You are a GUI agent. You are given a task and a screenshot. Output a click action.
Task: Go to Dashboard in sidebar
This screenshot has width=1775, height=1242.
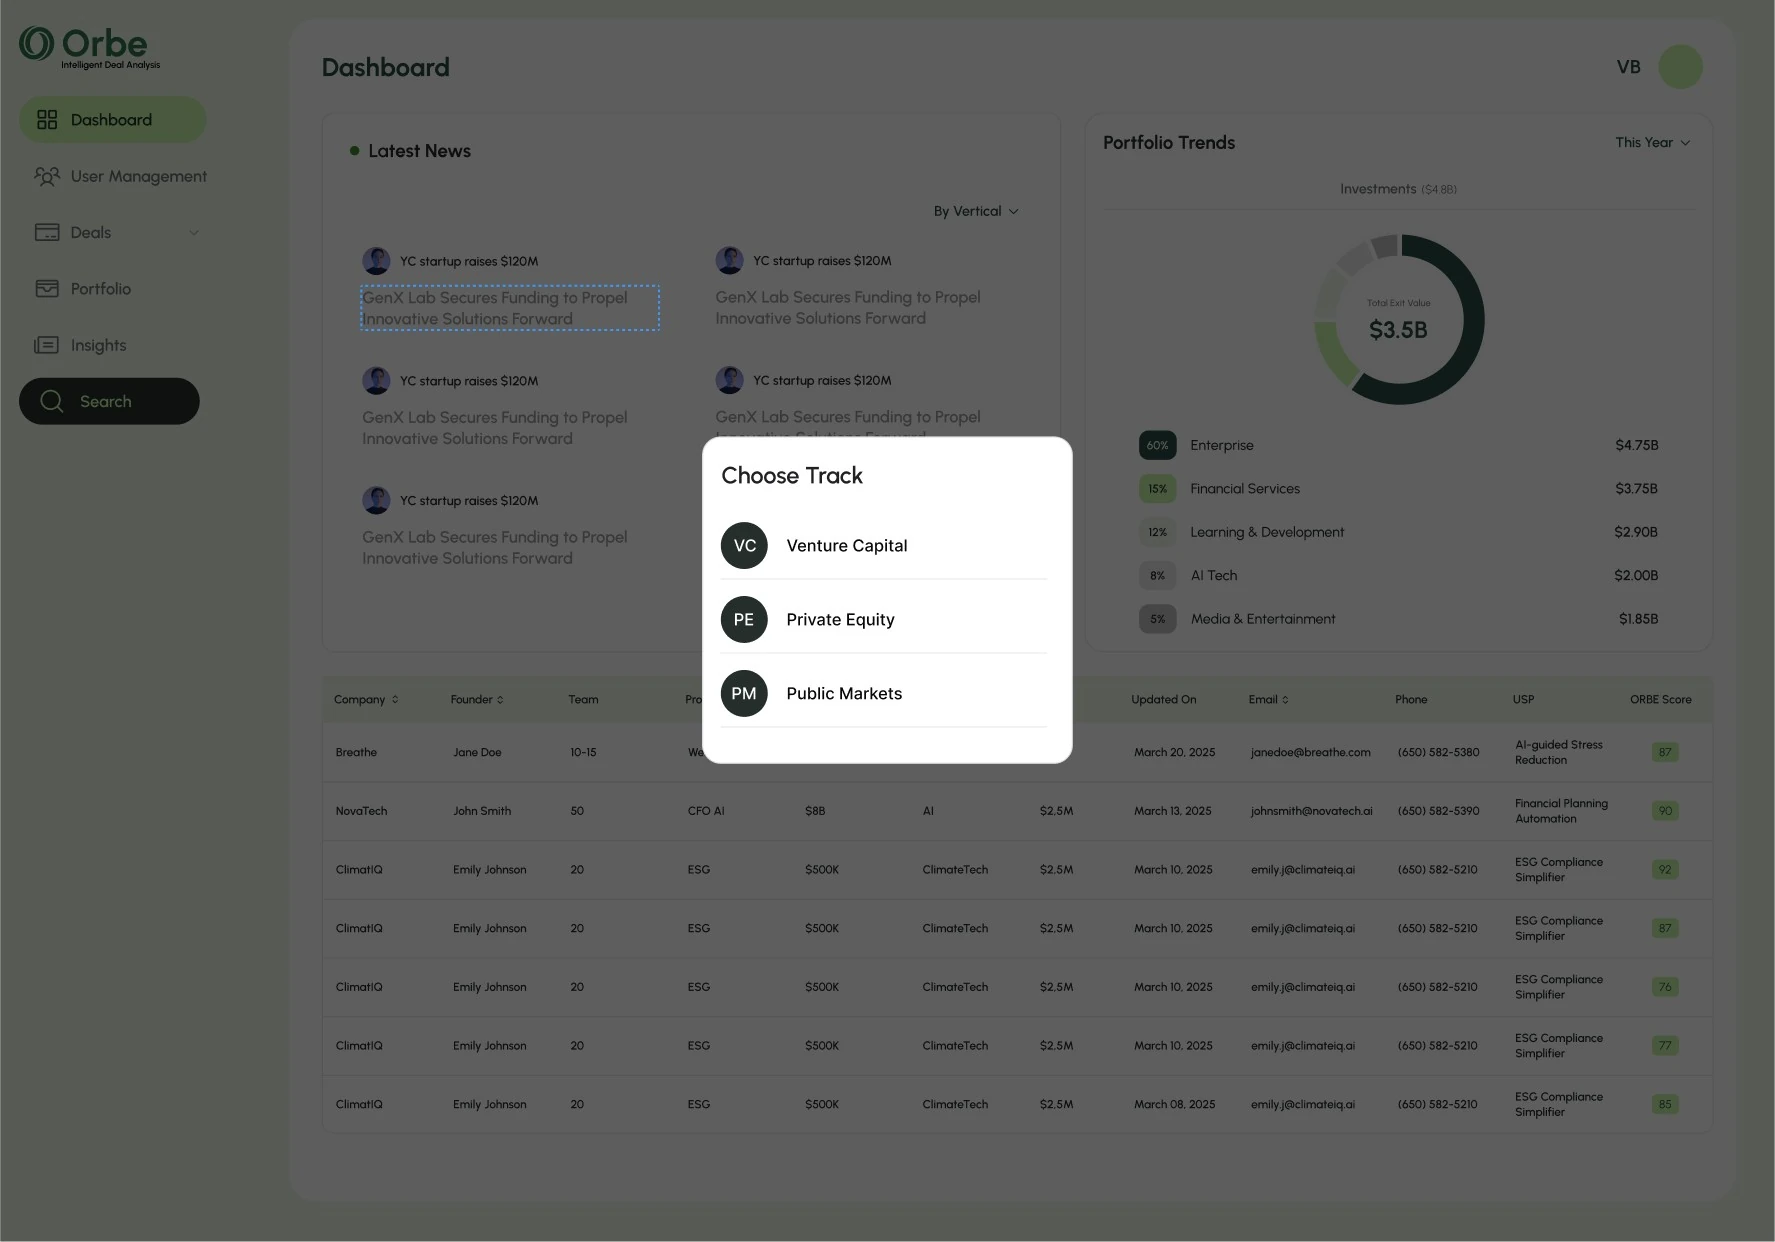coord(113,120)
